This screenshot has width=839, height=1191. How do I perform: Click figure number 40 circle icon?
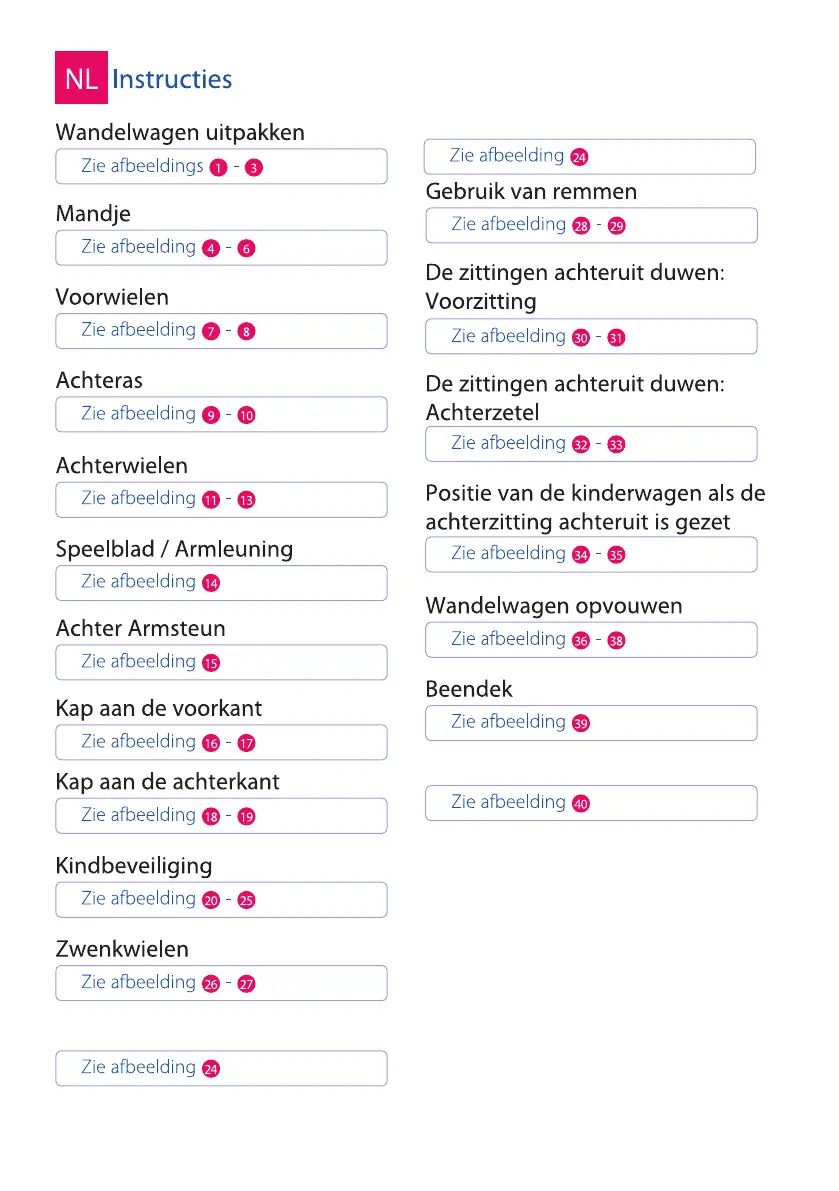click(580, 803)
